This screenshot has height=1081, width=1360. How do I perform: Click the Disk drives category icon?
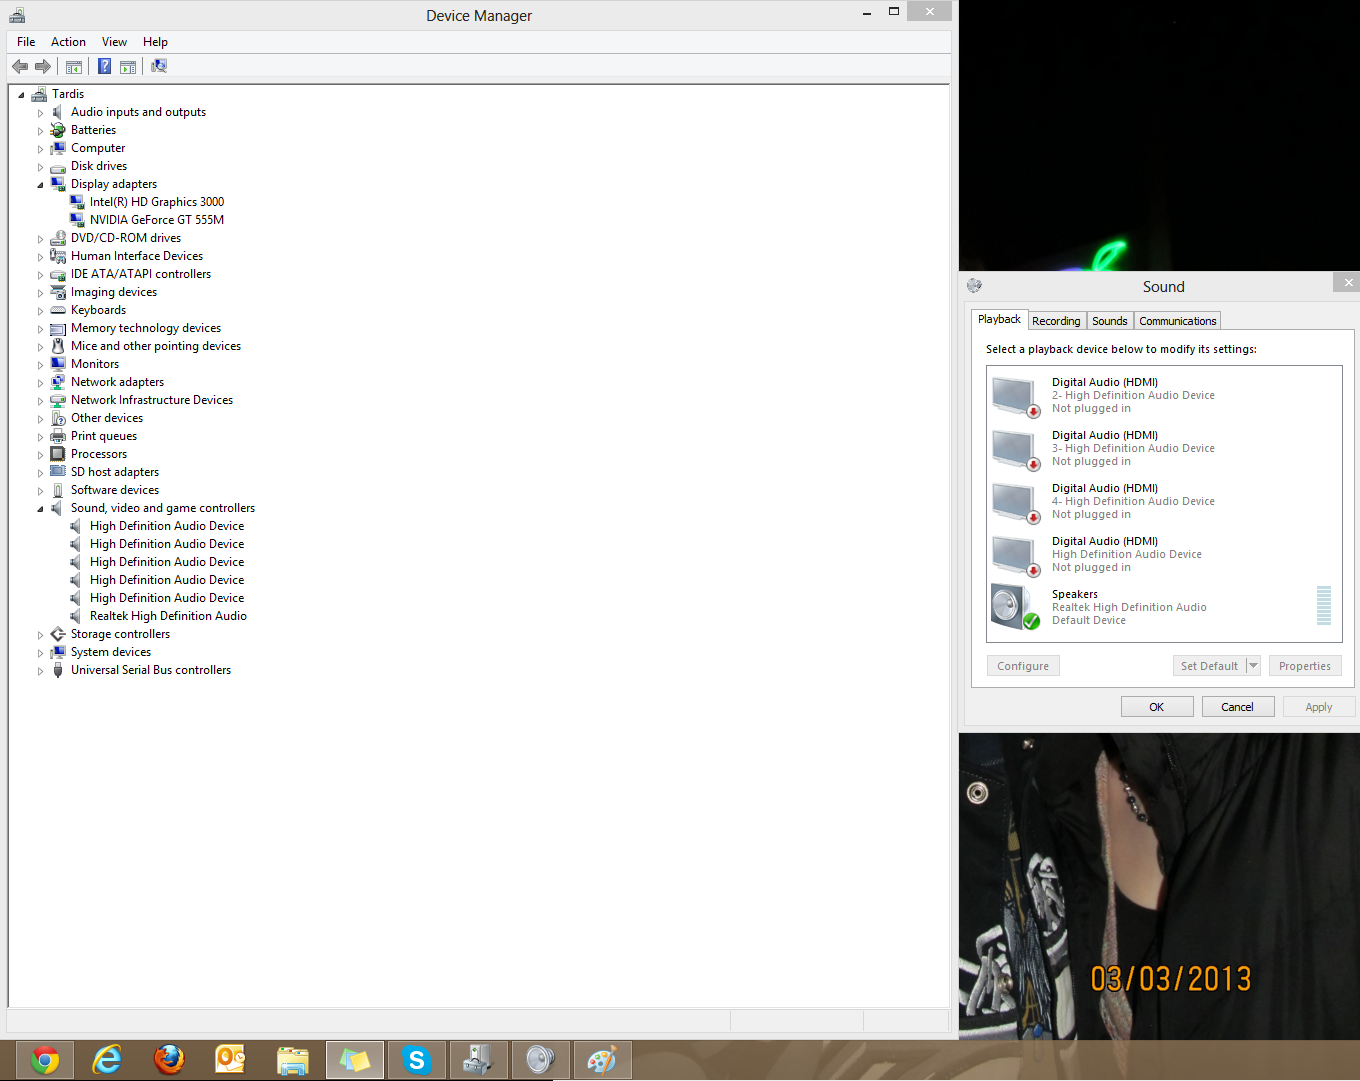(58, 166)
